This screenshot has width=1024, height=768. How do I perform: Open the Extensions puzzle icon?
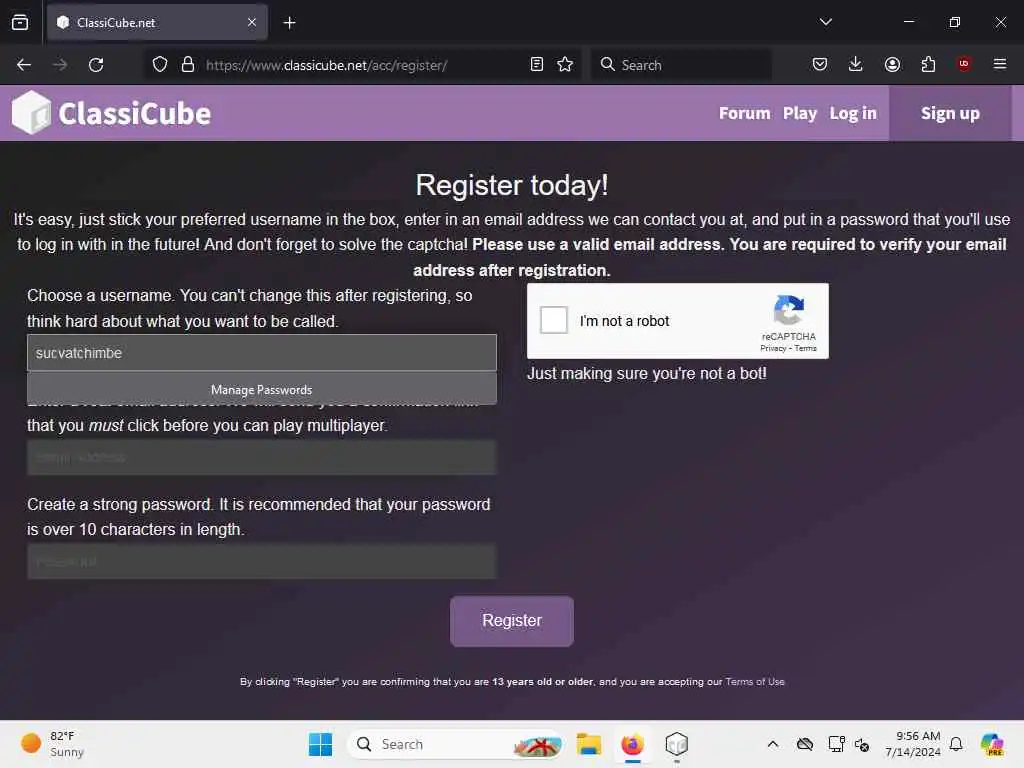[x=928, y=64]
